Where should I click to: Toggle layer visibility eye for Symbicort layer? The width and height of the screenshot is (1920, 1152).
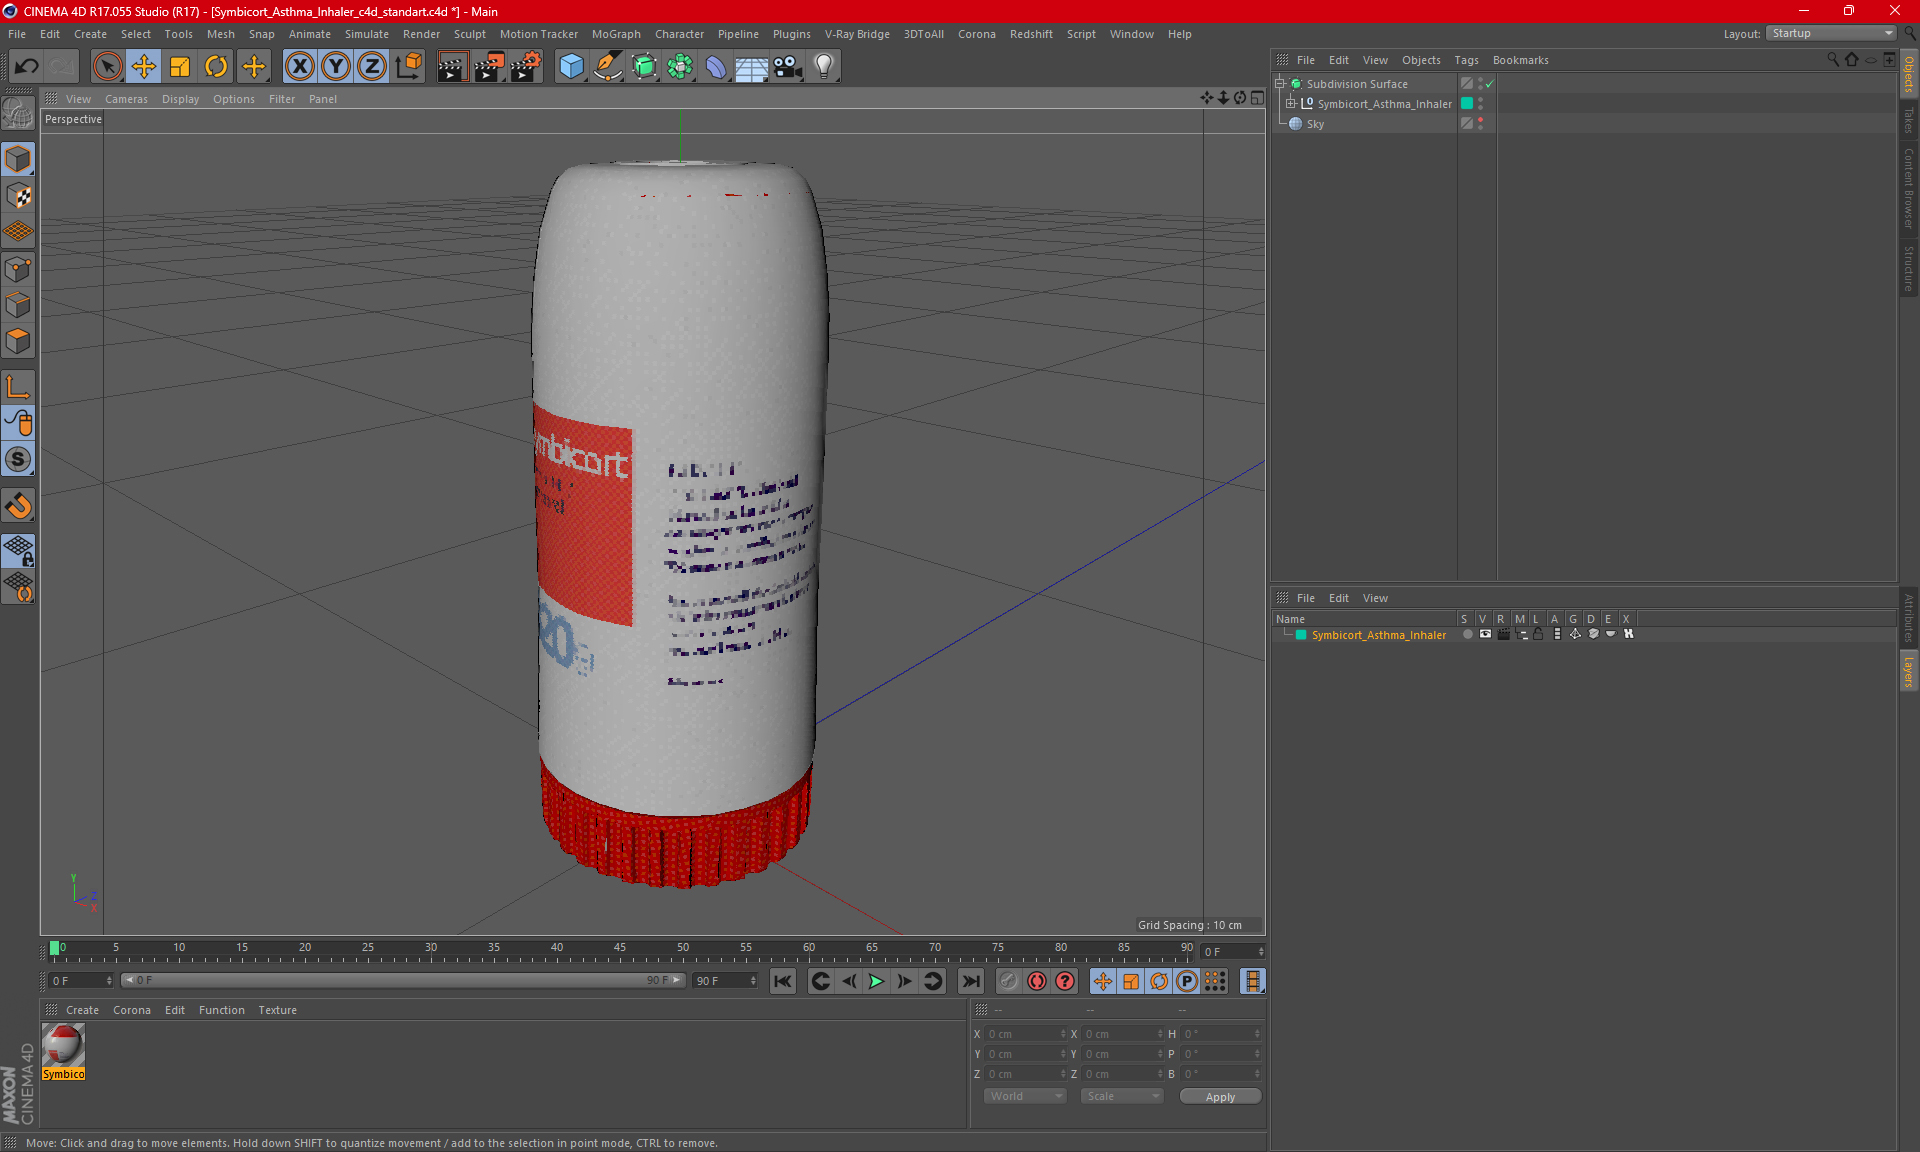coord(1485,634)
